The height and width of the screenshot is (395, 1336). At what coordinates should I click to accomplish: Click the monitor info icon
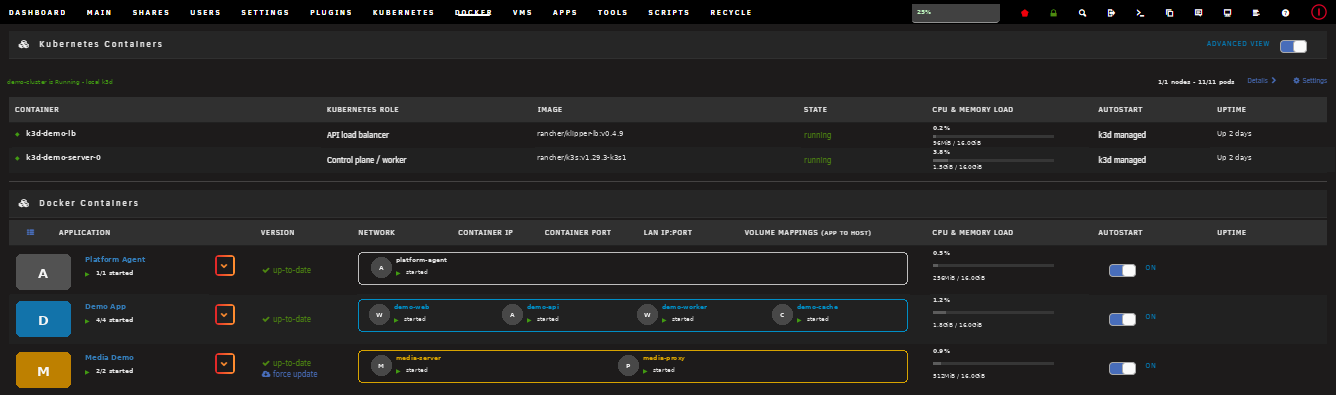(1228, 13)
